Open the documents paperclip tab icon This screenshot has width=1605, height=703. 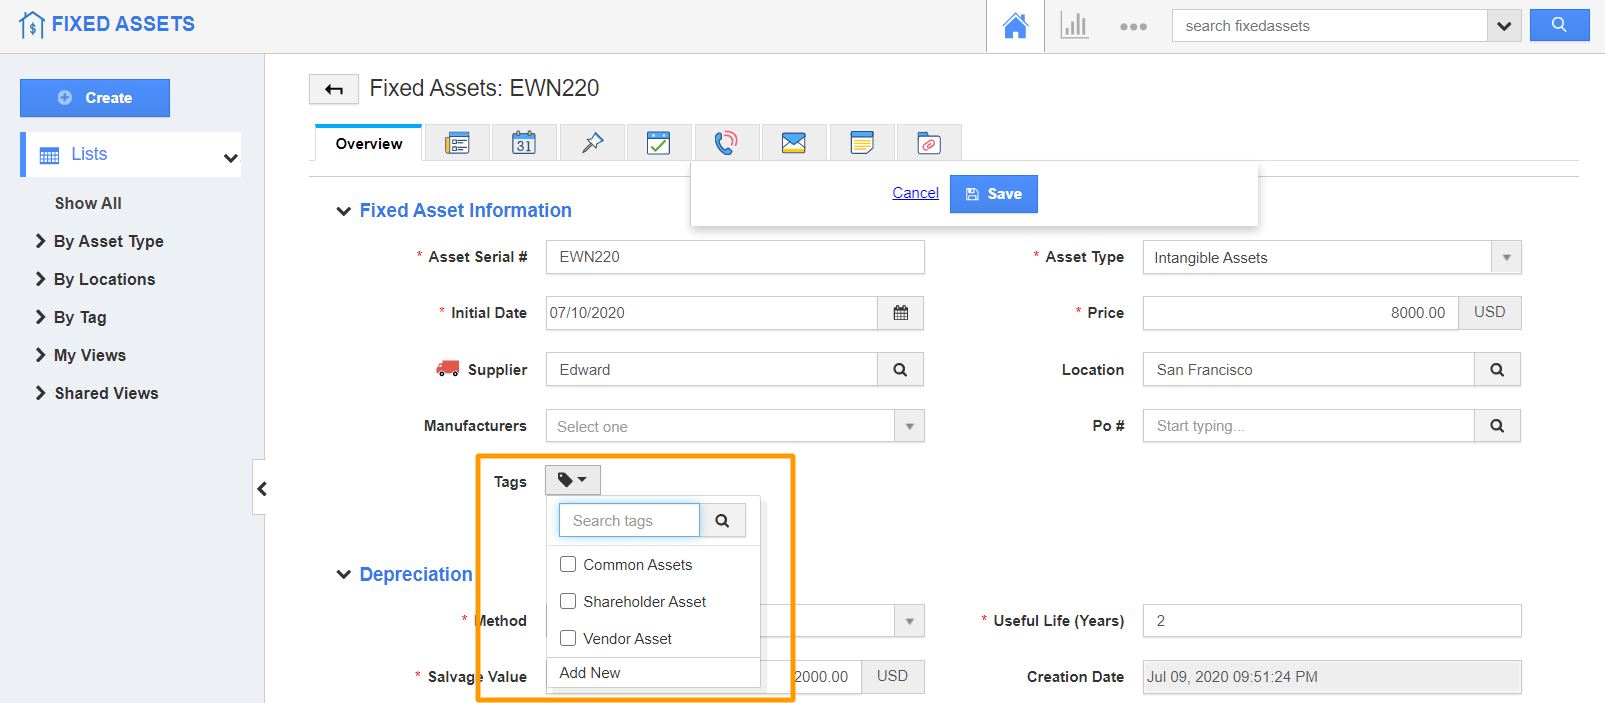929,143
